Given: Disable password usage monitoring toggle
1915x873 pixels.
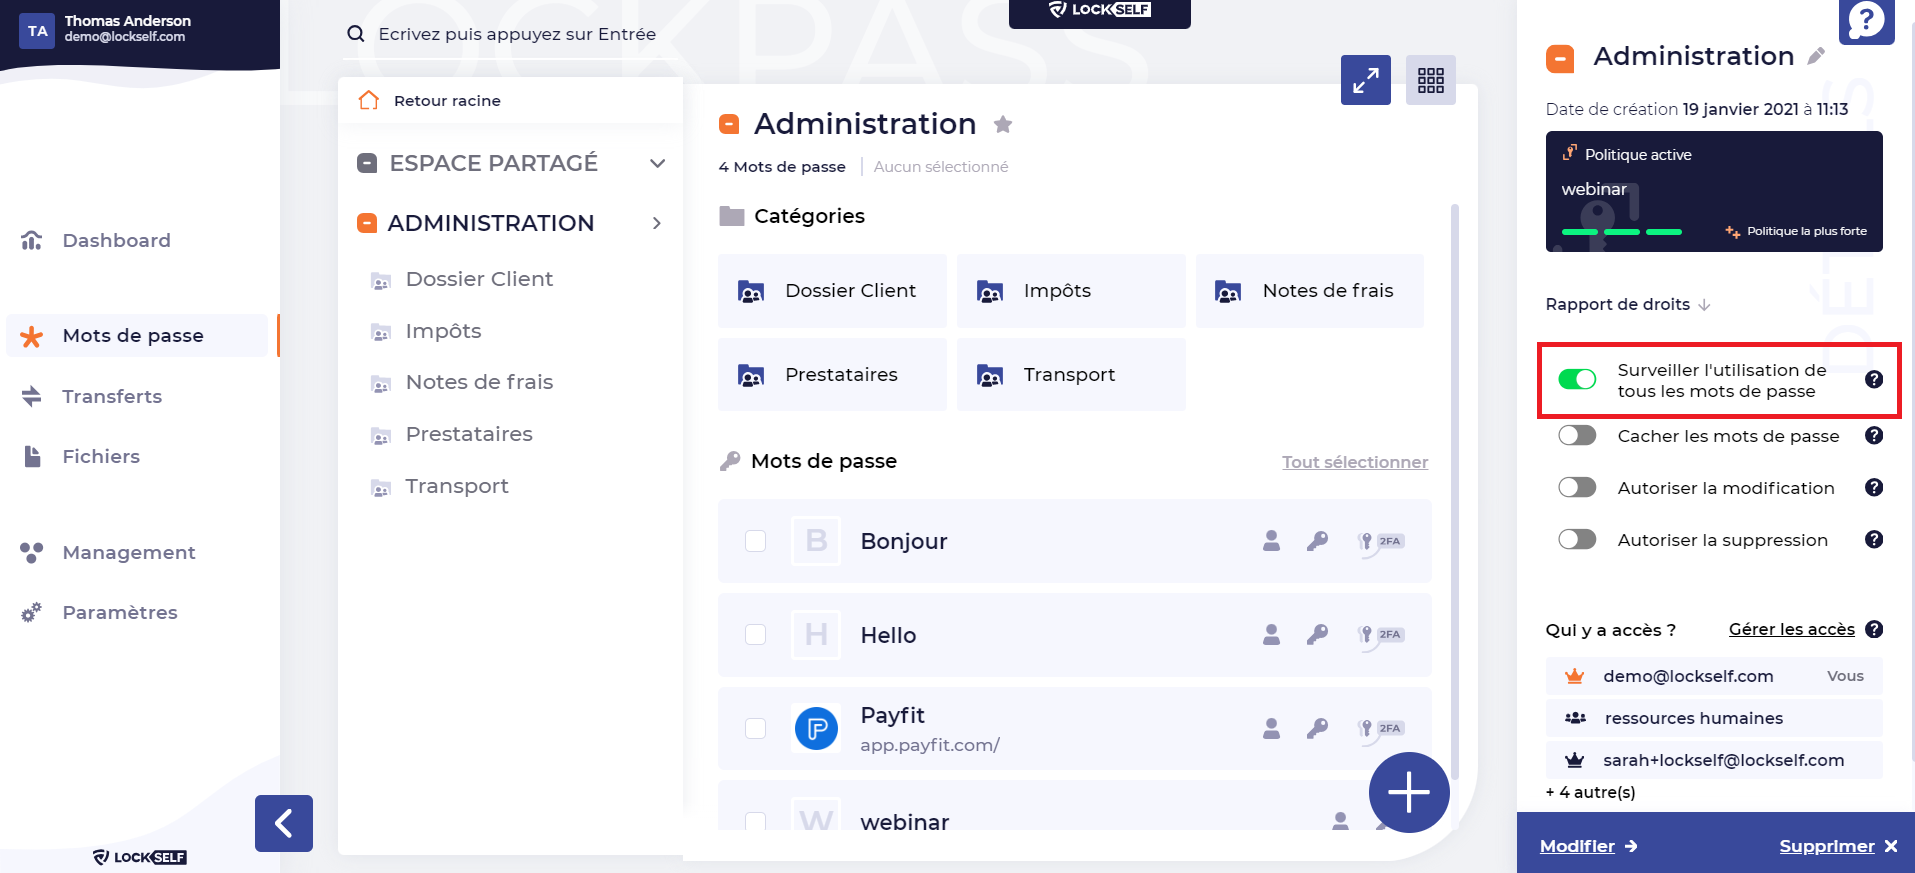Looking at the screenshot, I should pos(1577,380).
